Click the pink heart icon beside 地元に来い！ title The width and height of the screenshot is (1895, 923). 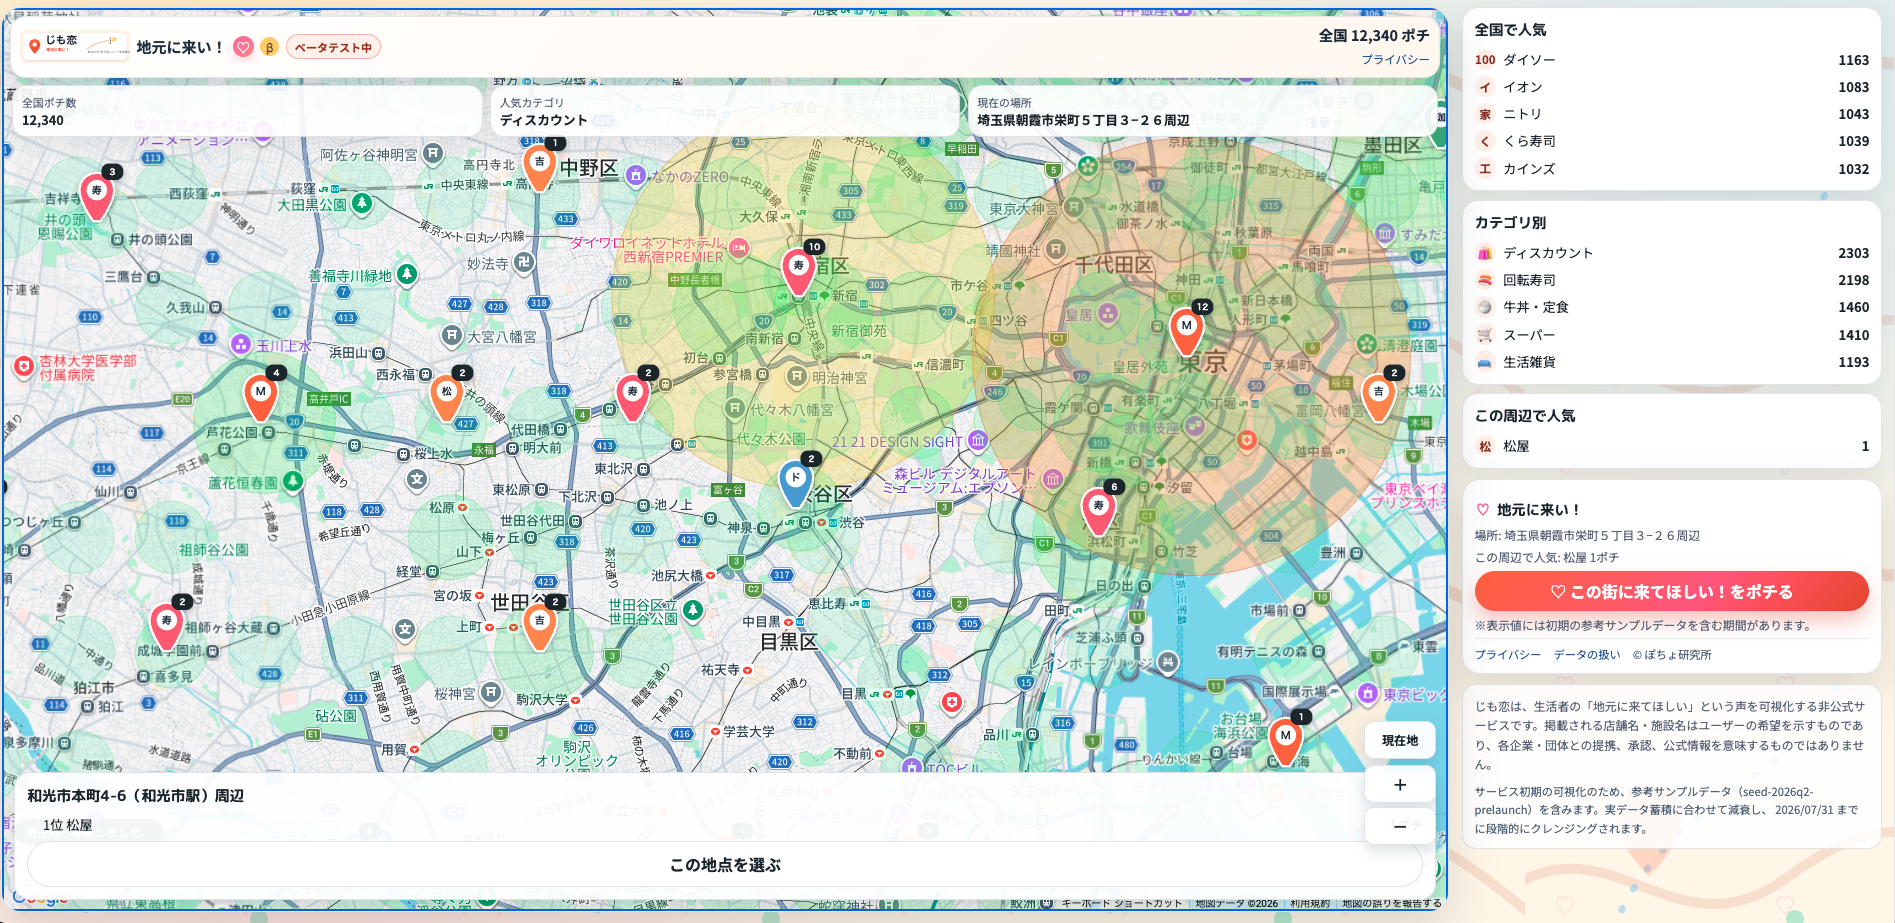coord(243,47)
